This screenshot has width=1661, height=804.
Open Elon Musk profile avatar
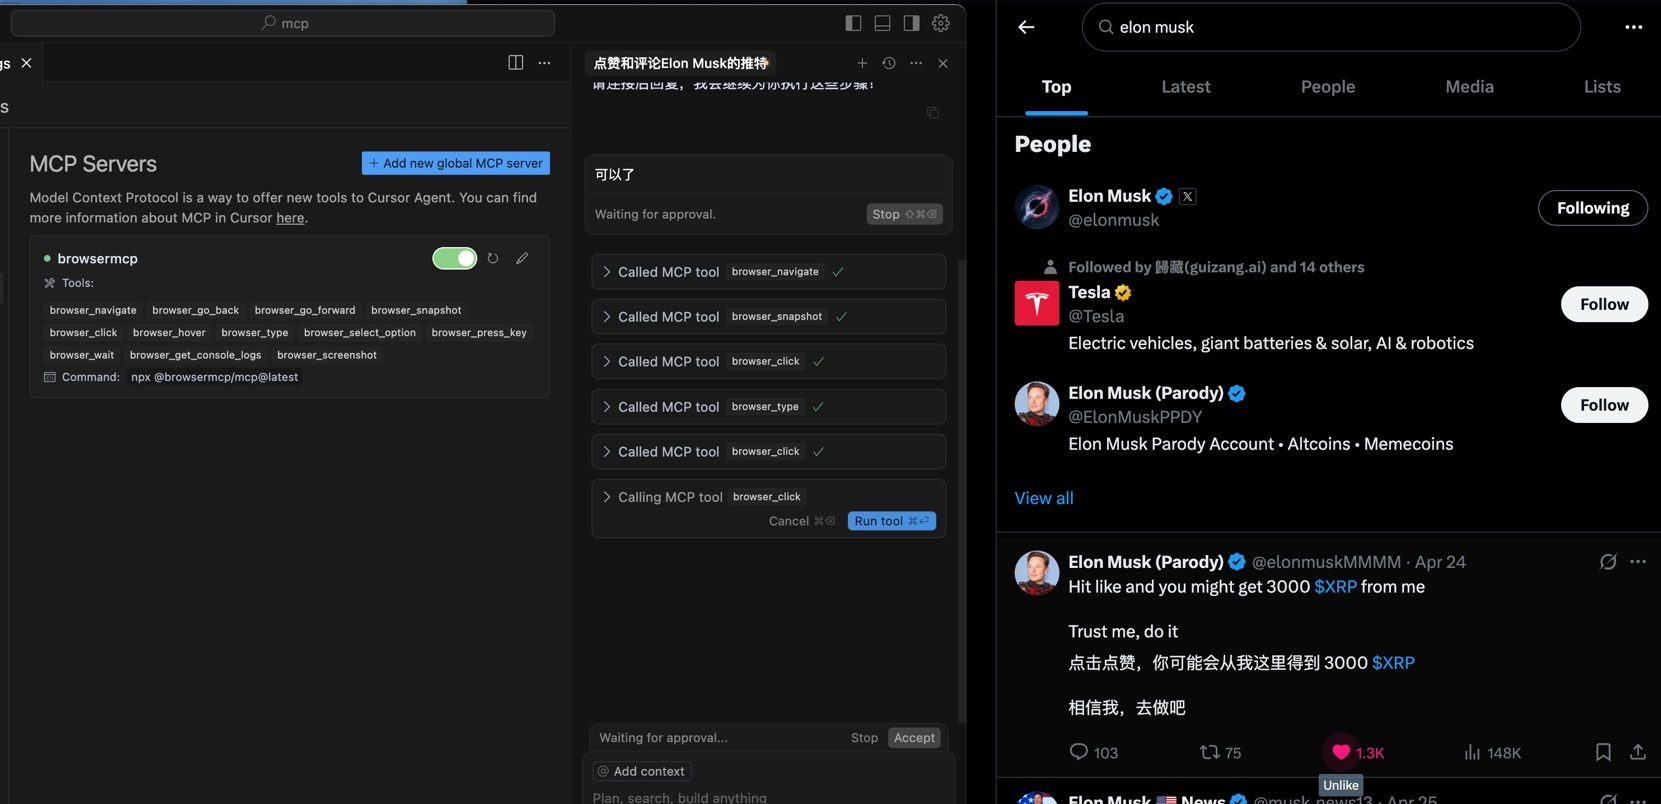[x=1037, y=207]
